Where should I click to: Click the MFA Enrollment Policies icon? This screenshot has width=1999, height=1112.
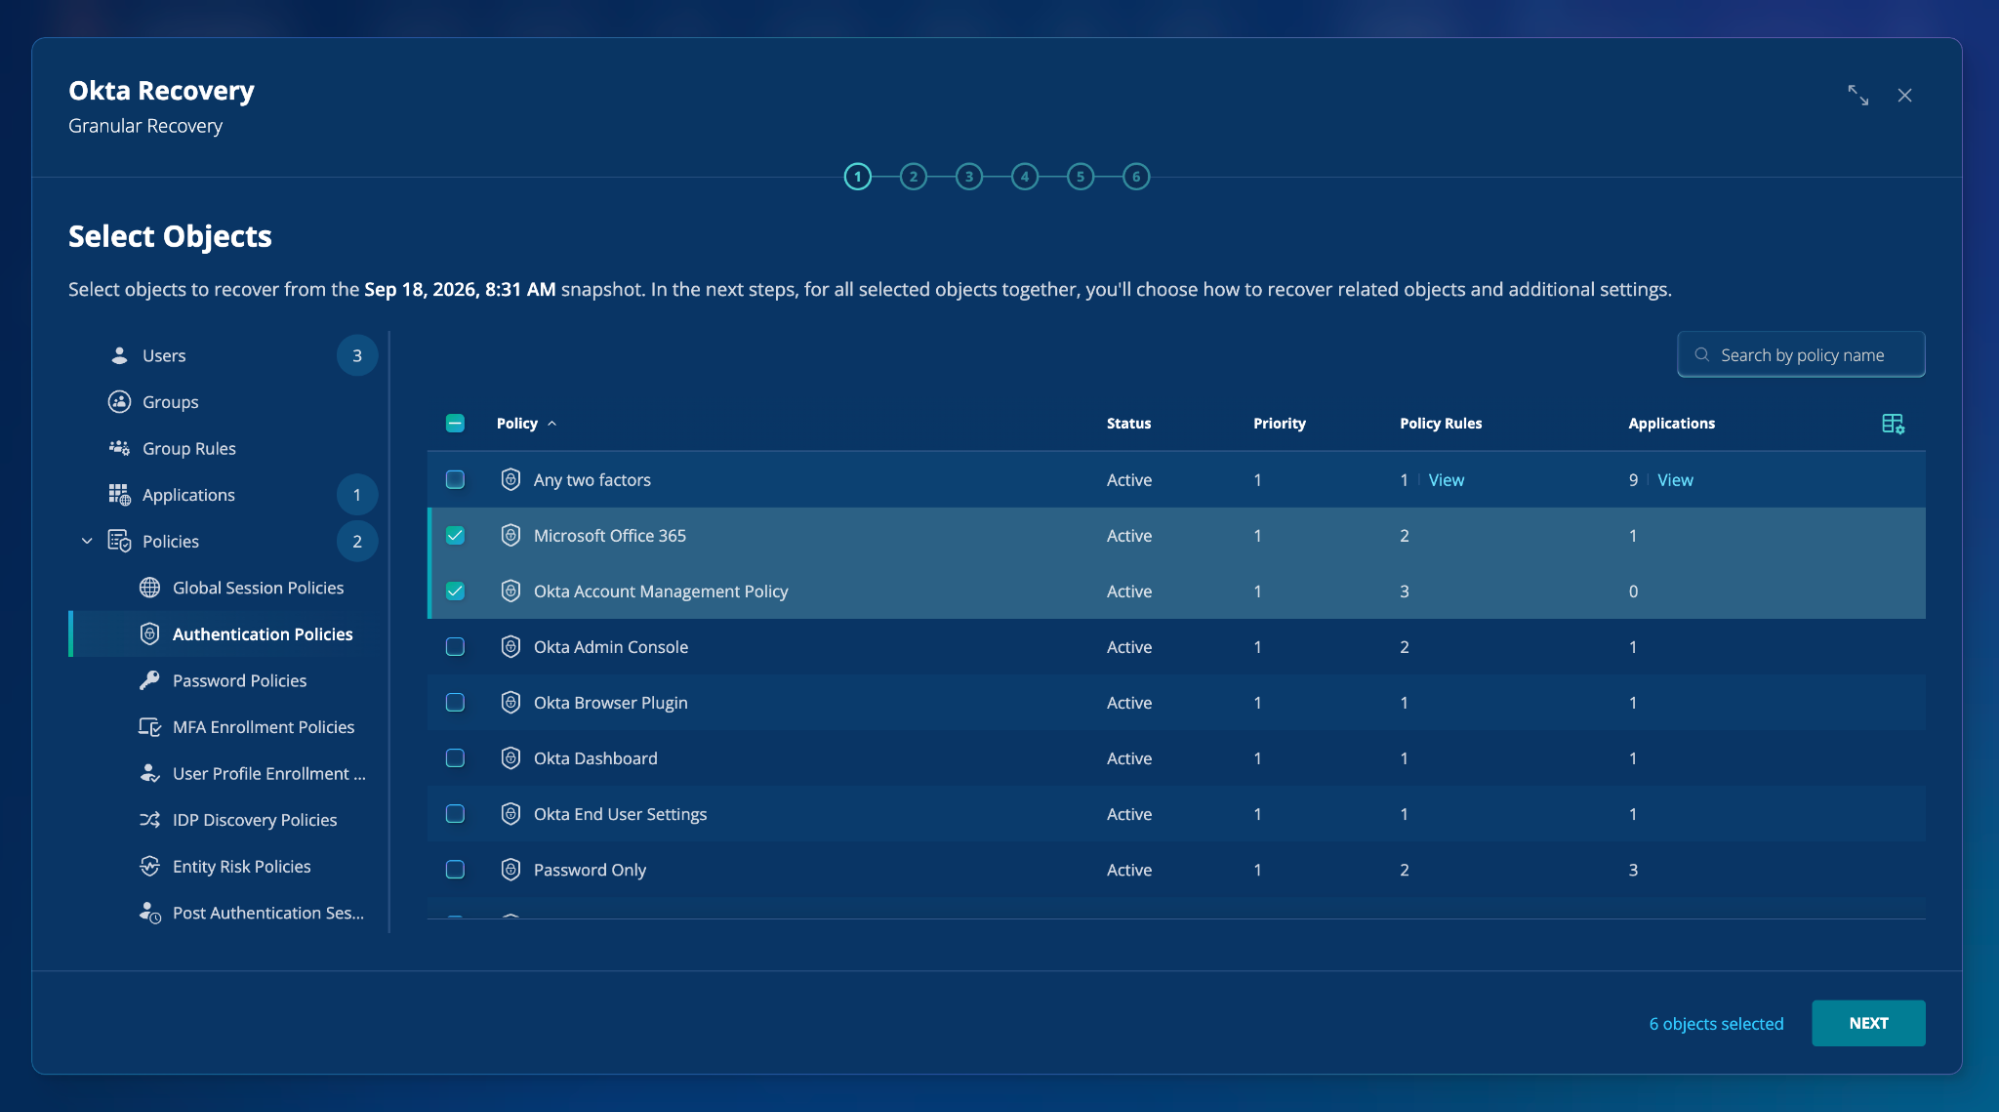pos(150,727)
